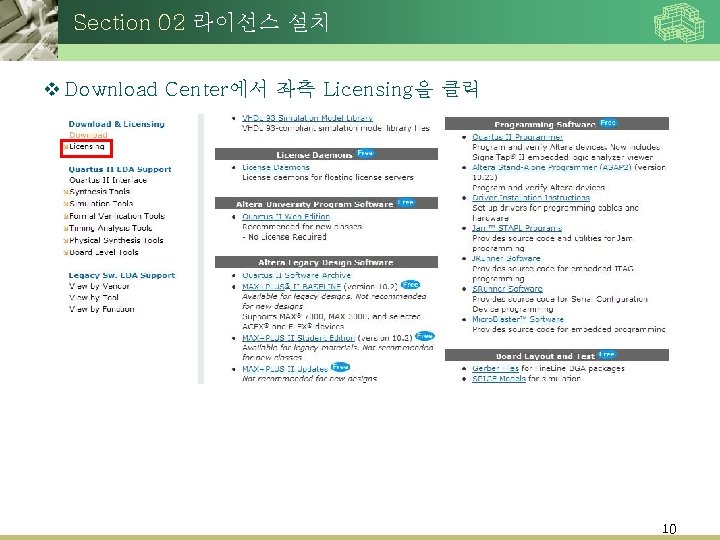
Task: Click page number 10
Action: point(669,529)
